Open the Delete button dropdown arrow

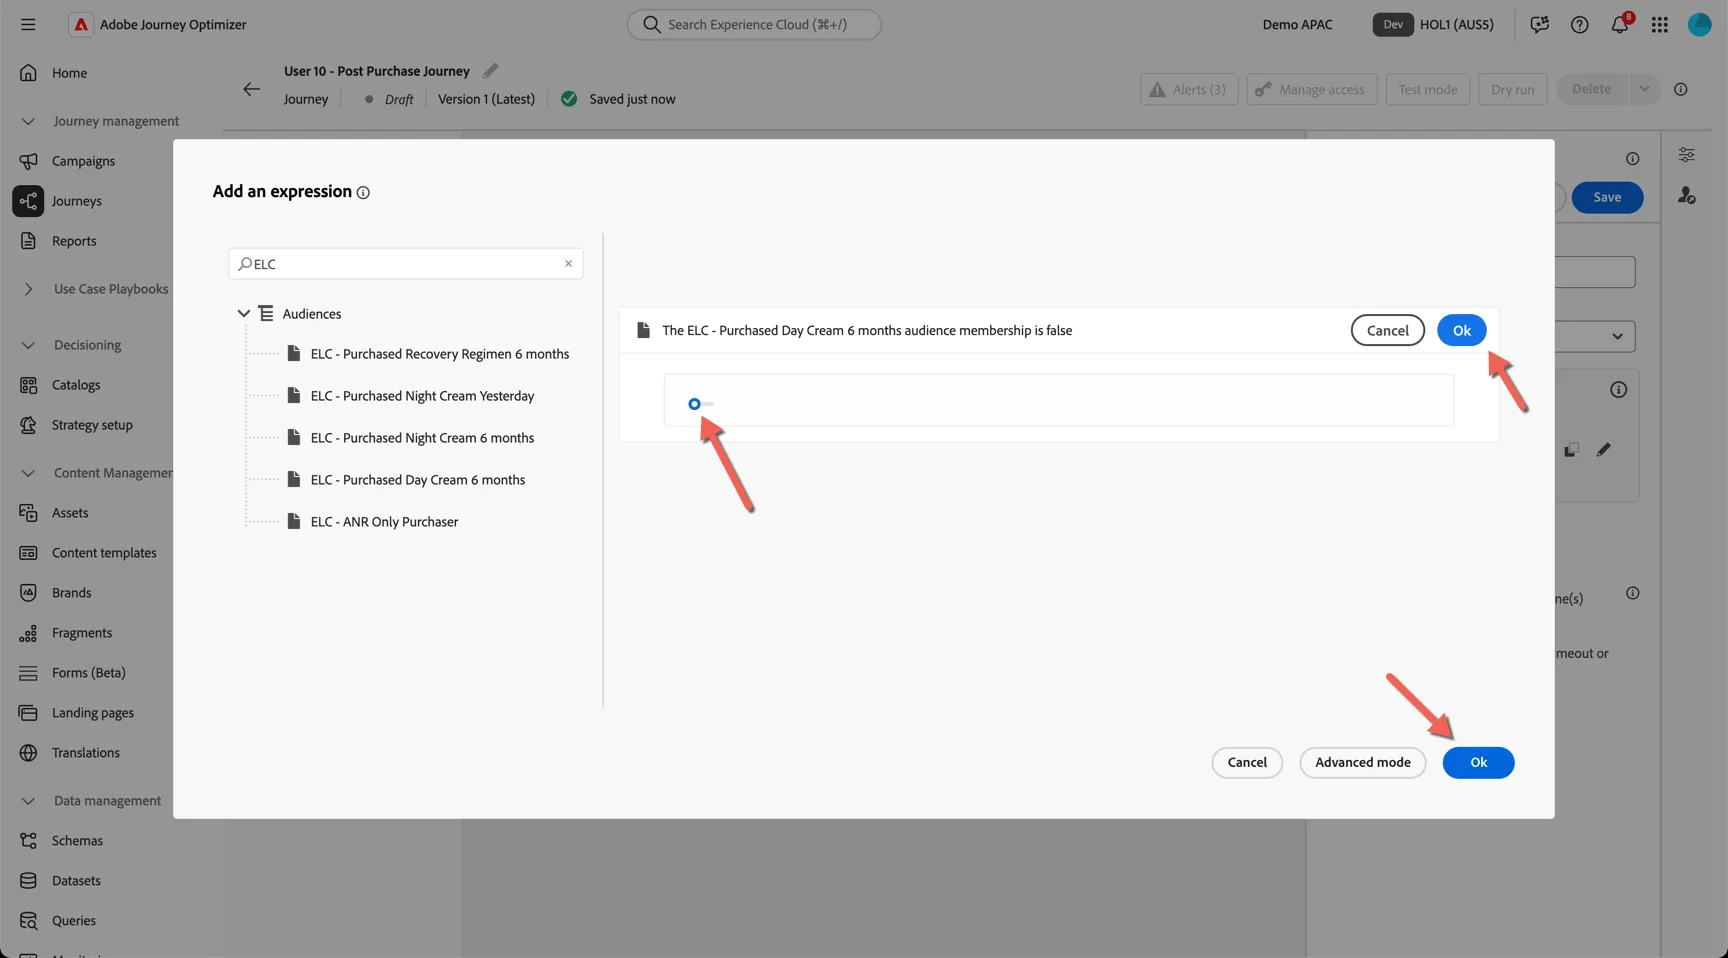coord(1644,89)
